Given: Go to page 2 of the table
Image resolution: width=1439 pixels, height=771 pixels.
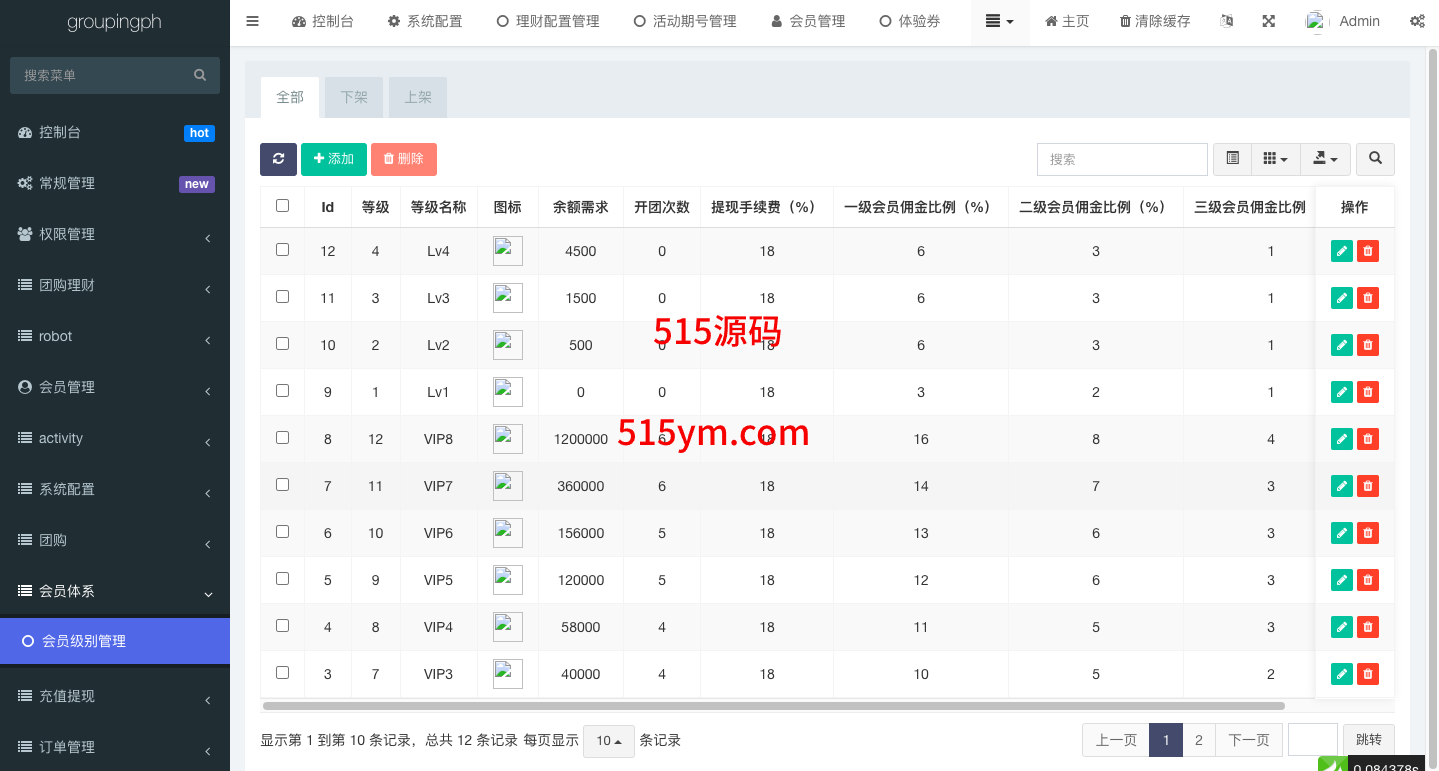Looking at the screenshot, I should (1198, 740).
